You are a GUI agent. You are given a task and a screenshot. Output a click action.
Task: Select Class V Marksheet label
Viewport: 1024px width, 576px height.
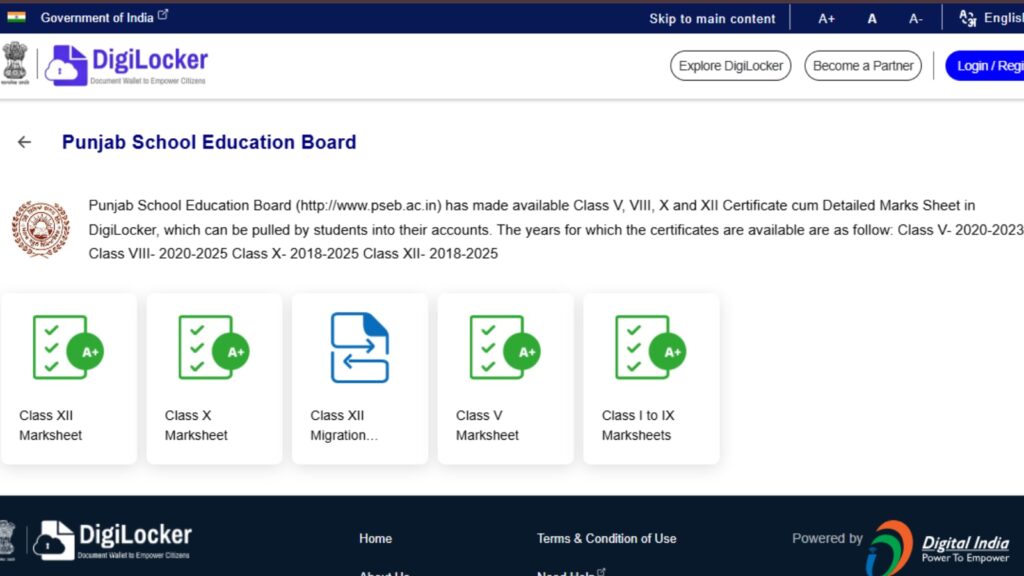pos(487,425)
